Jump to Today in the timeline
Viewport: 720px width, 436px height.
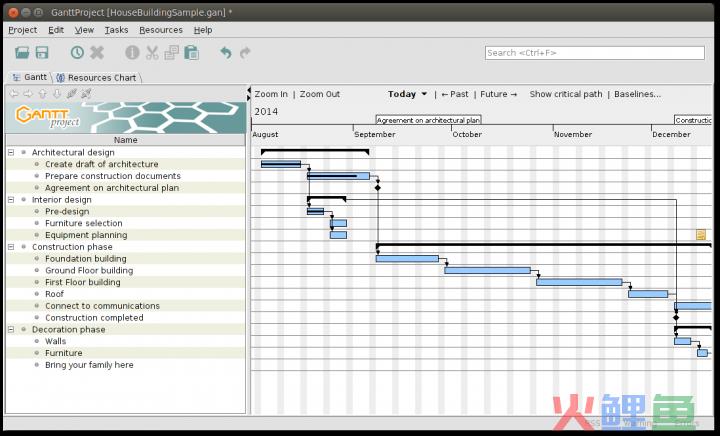(402, 94)
